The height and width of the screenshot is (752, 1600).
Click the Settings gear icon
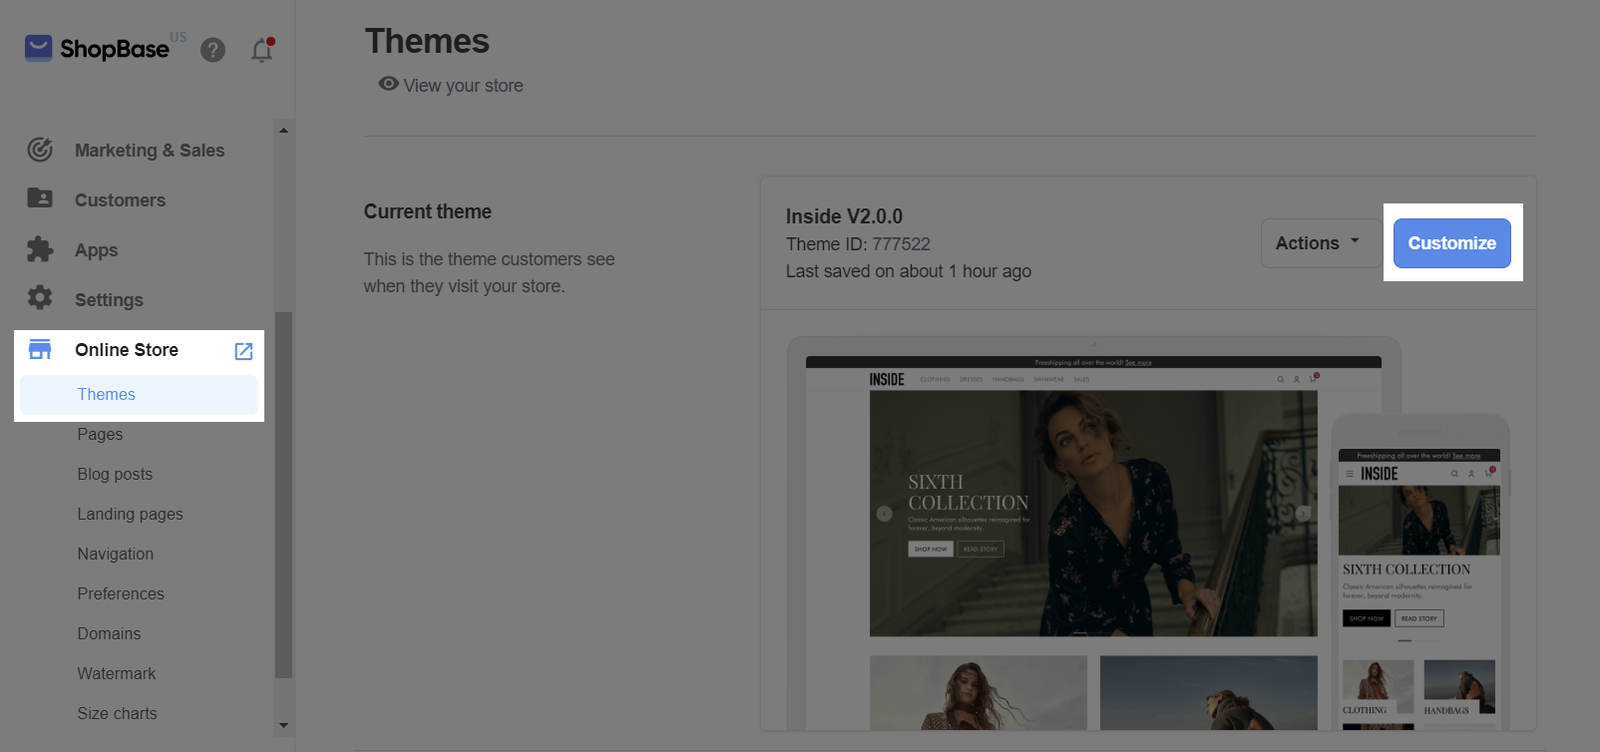pos(40,298)
